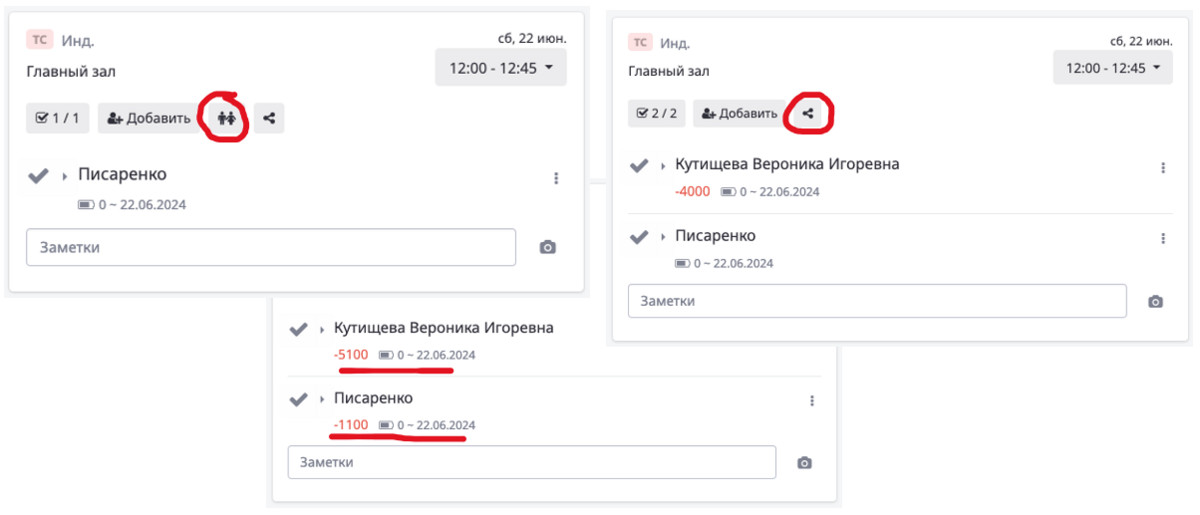Viewport: 1200px width, 515px height.
Task: Open the 12:00 - 12:45 time dropdown in left card
Action: tap(501, 68)
